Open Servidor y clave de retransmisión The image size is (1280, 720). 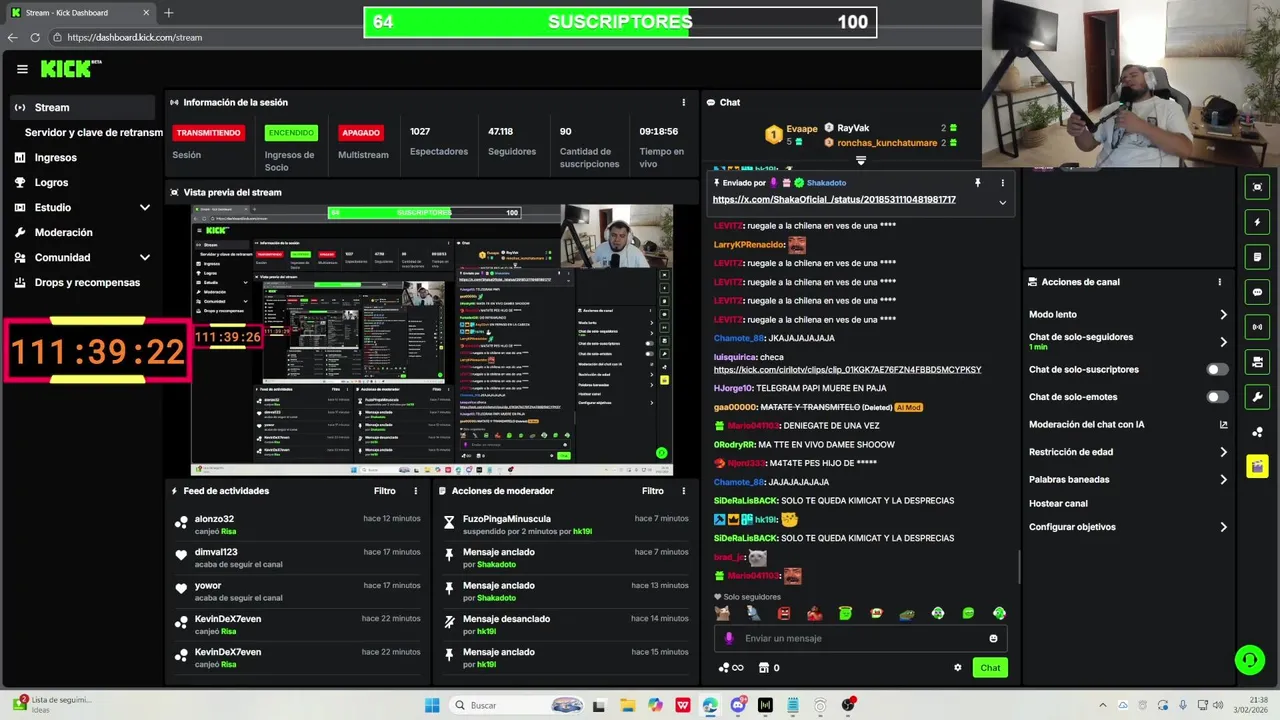click(94, 132)
